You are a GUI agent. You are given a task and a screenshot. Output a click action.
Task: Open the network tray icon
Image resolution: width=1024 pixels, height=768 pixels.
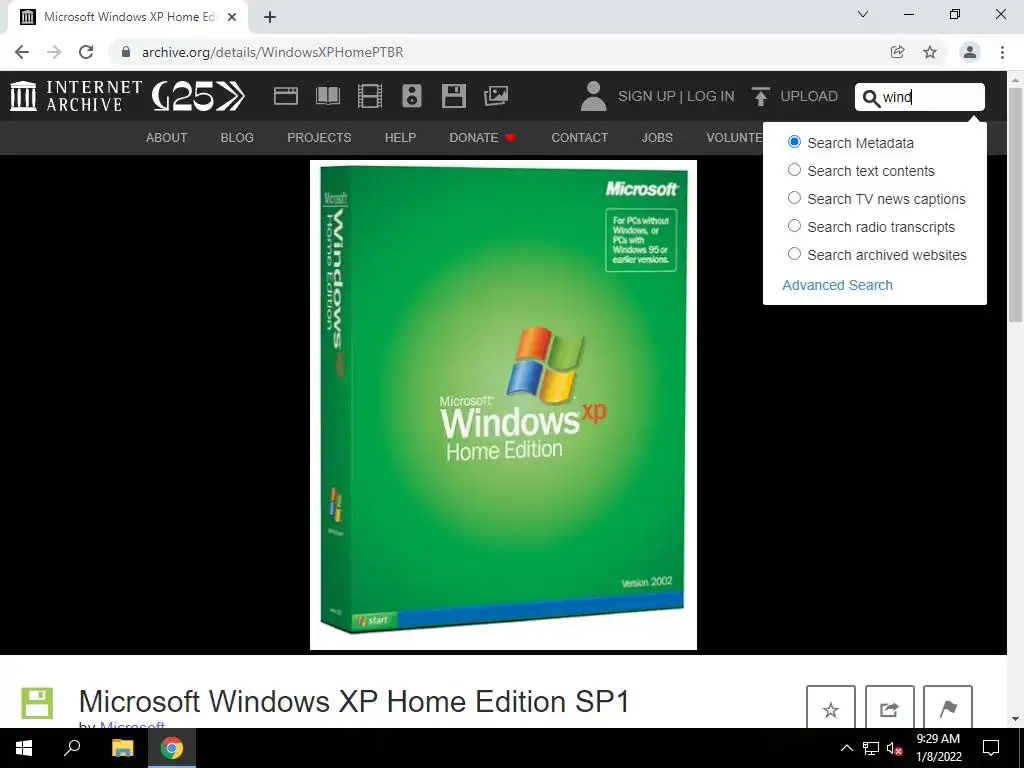click(871, 748)
